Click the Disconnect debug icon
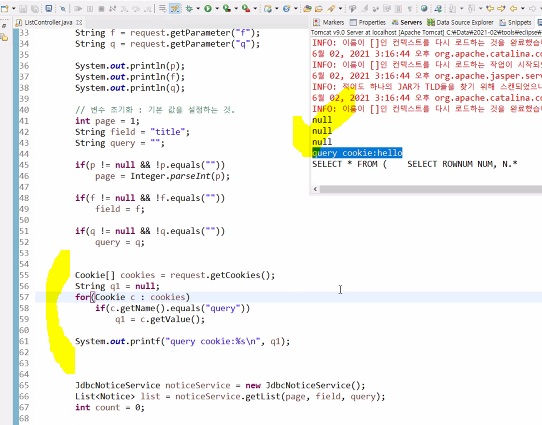The height and width of the screenshot is (425, 542). click(x=113, y=9)
